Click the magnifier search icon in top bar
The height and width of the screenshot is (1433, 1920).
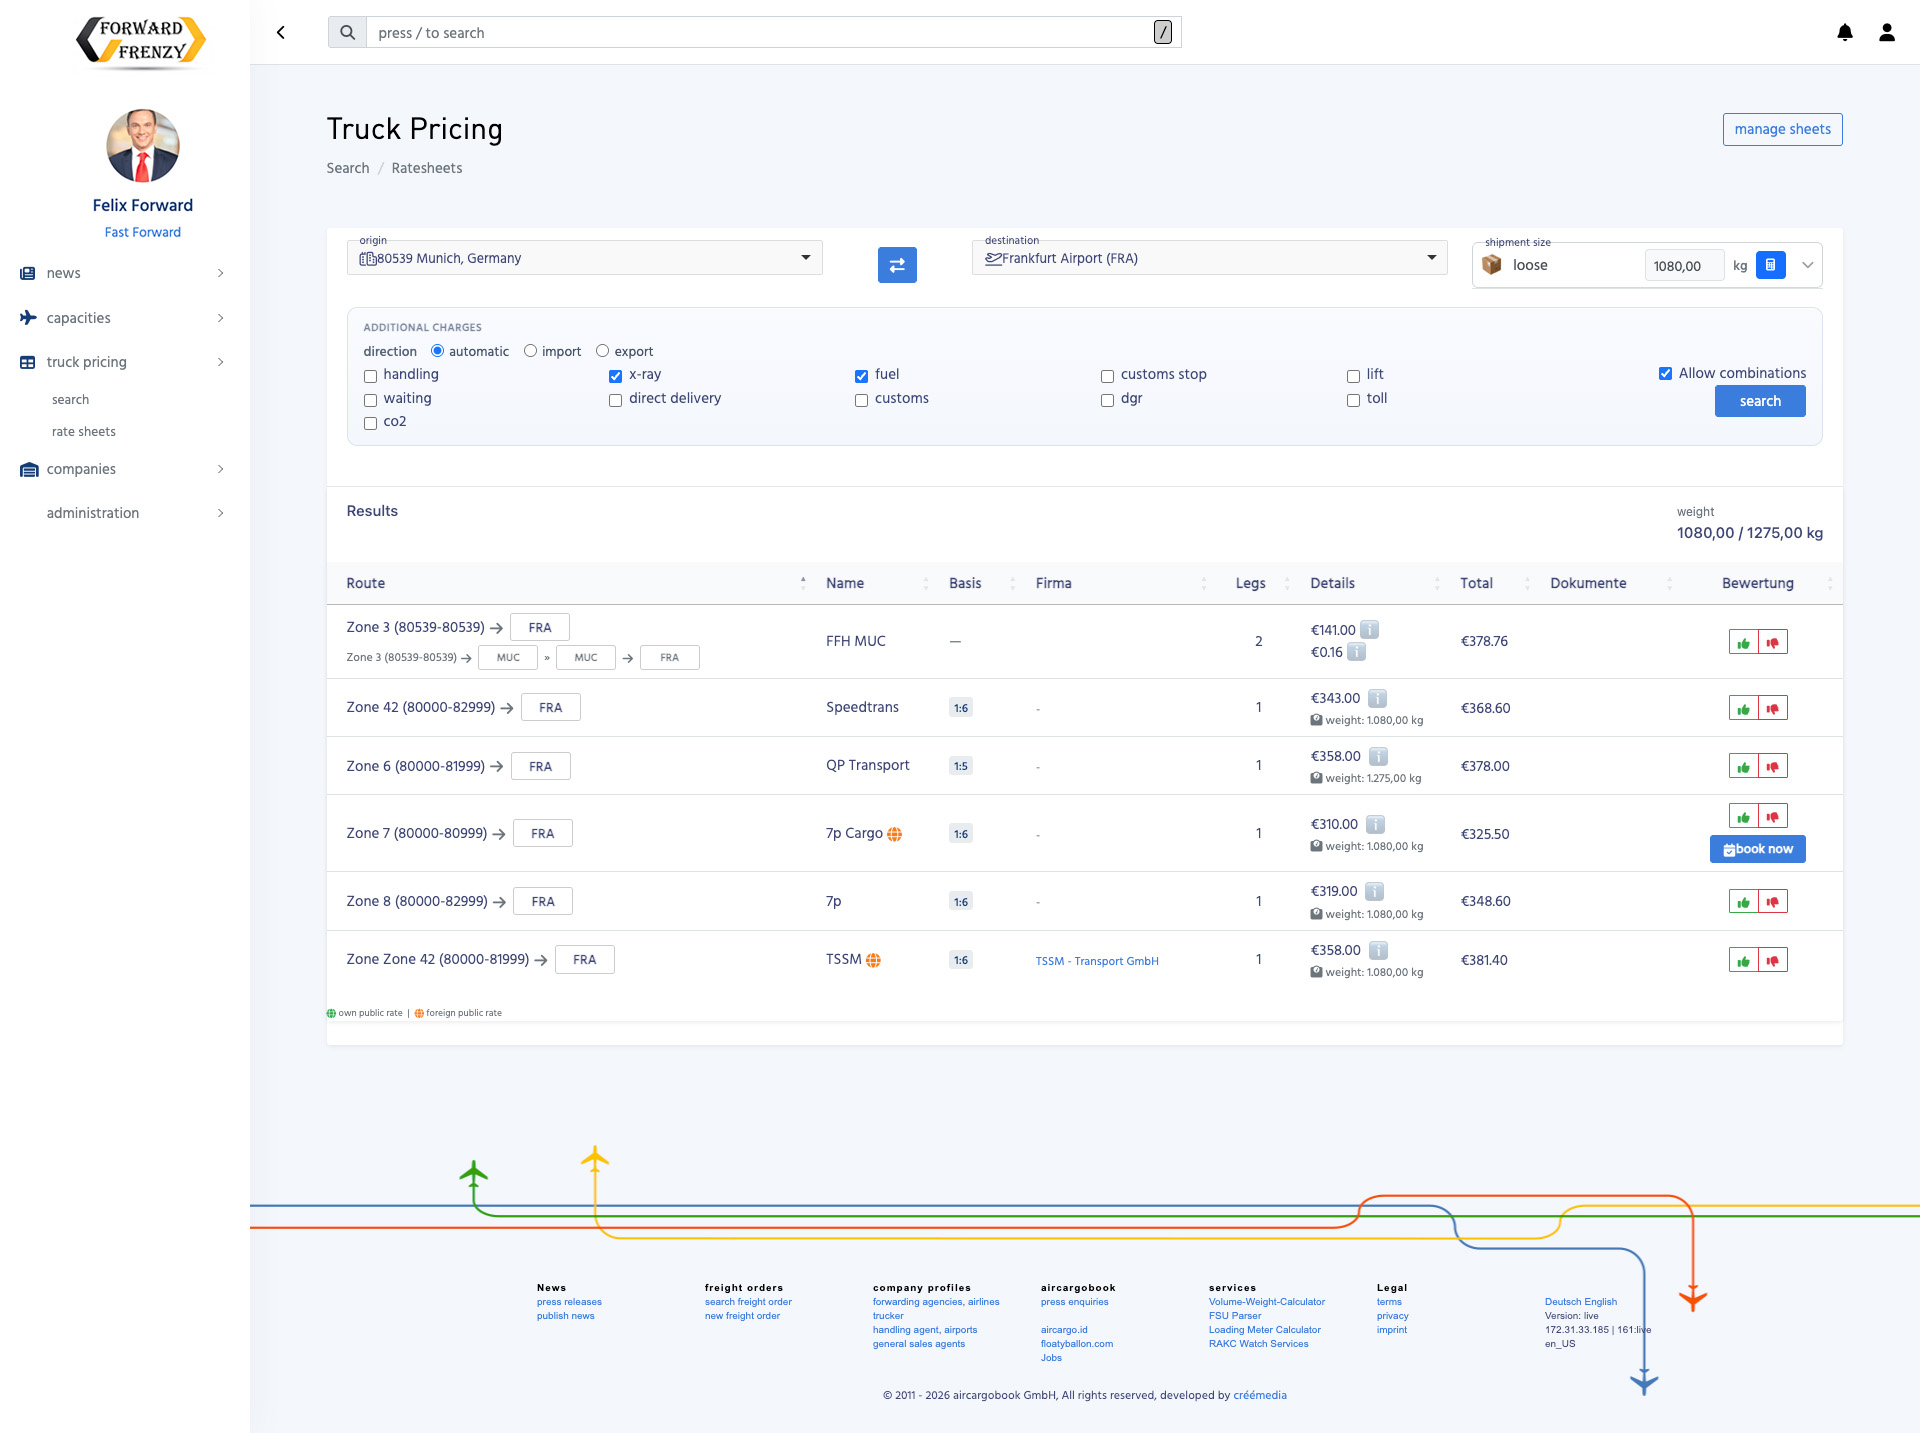pyautogui.click(x=347, y=33)
